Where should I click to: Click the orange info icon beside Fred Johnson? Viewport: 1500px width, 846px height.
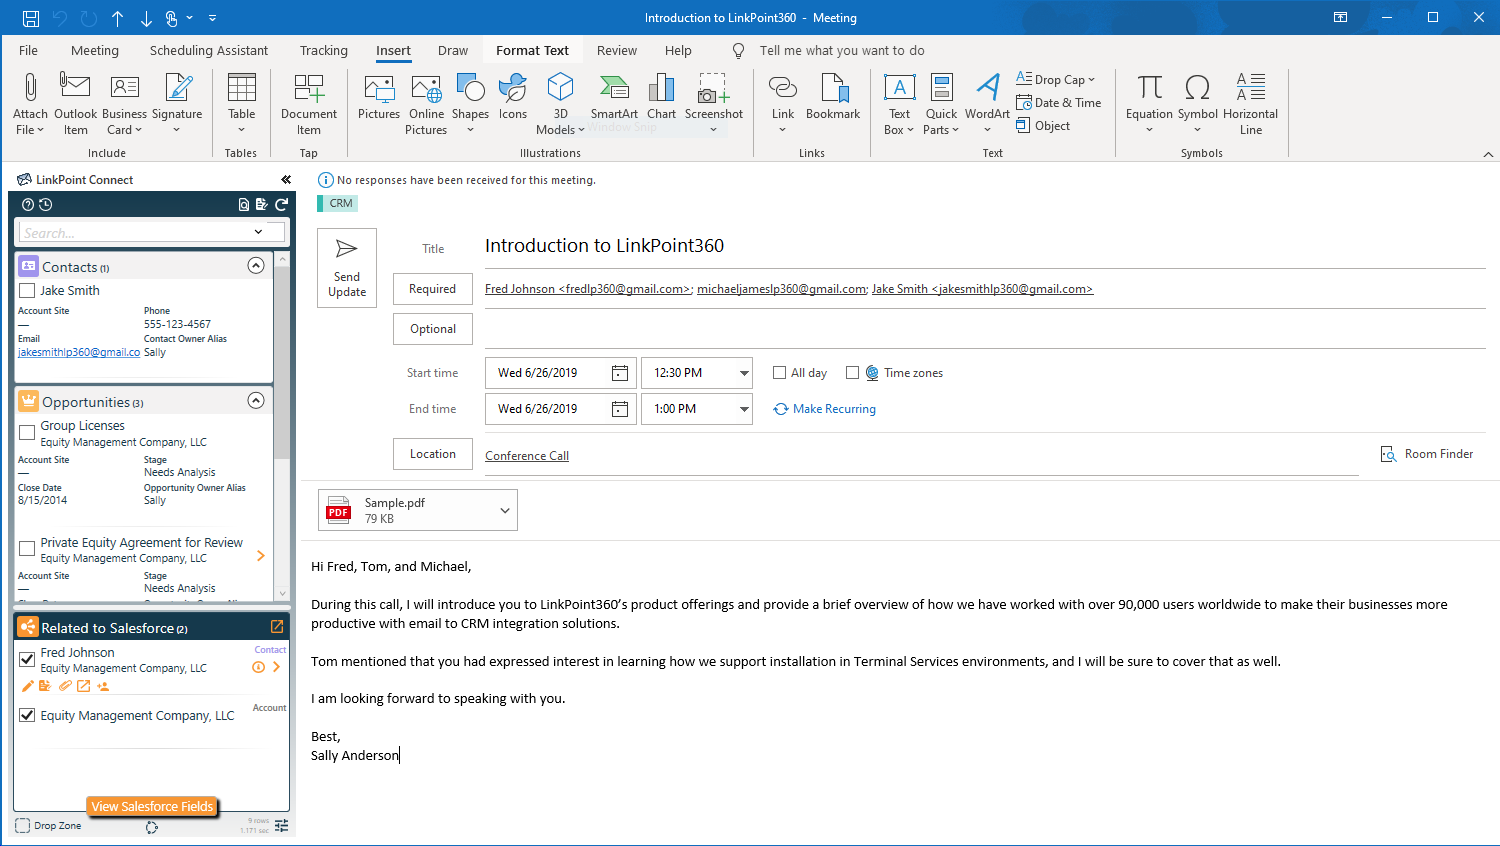click(259, 667)
